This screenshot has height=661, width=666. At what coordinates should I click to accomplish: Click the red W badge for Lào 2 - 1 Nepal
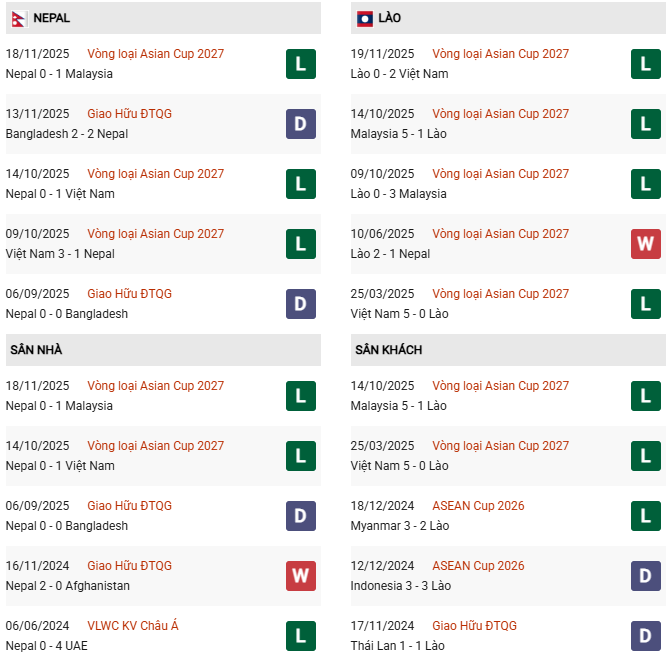coord(645,244)
